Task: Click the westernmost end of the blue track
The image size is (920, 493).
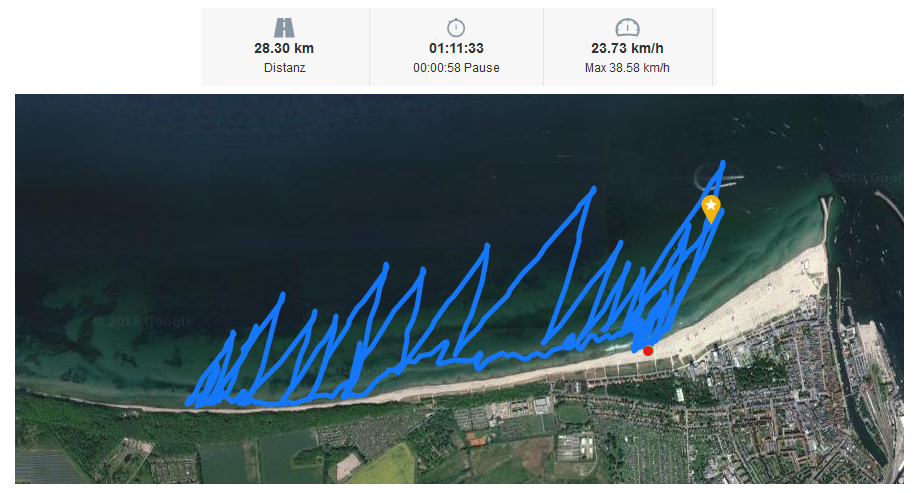Action: click(188, 403)
